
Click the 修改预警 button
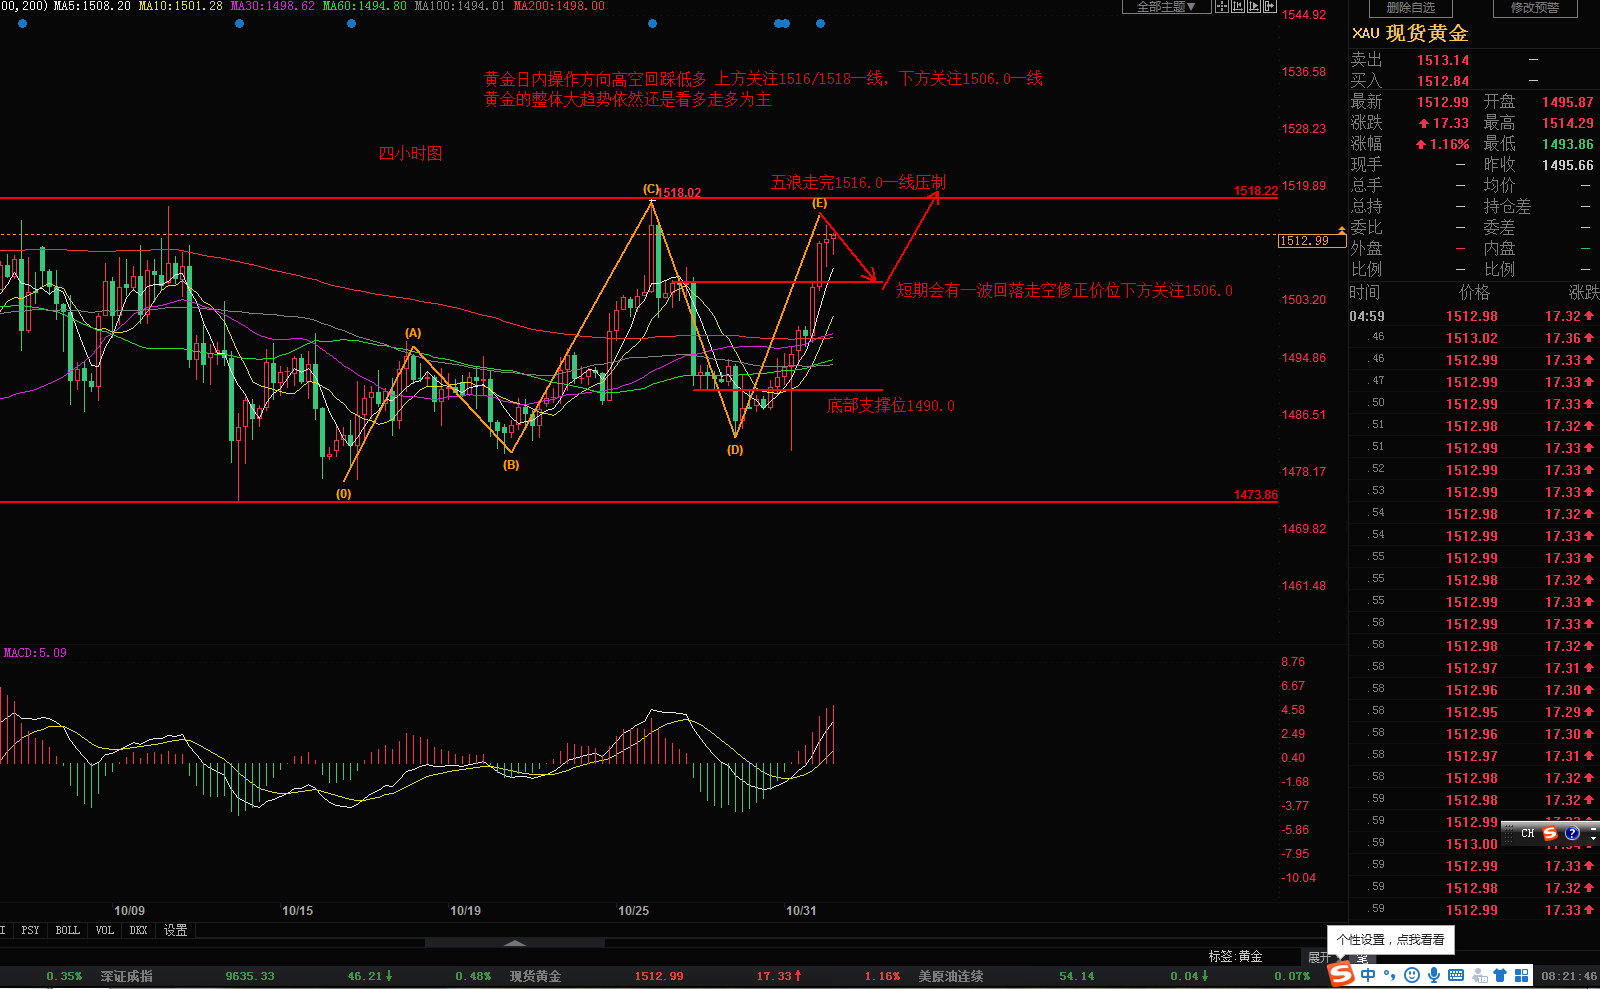(1534, 8)
